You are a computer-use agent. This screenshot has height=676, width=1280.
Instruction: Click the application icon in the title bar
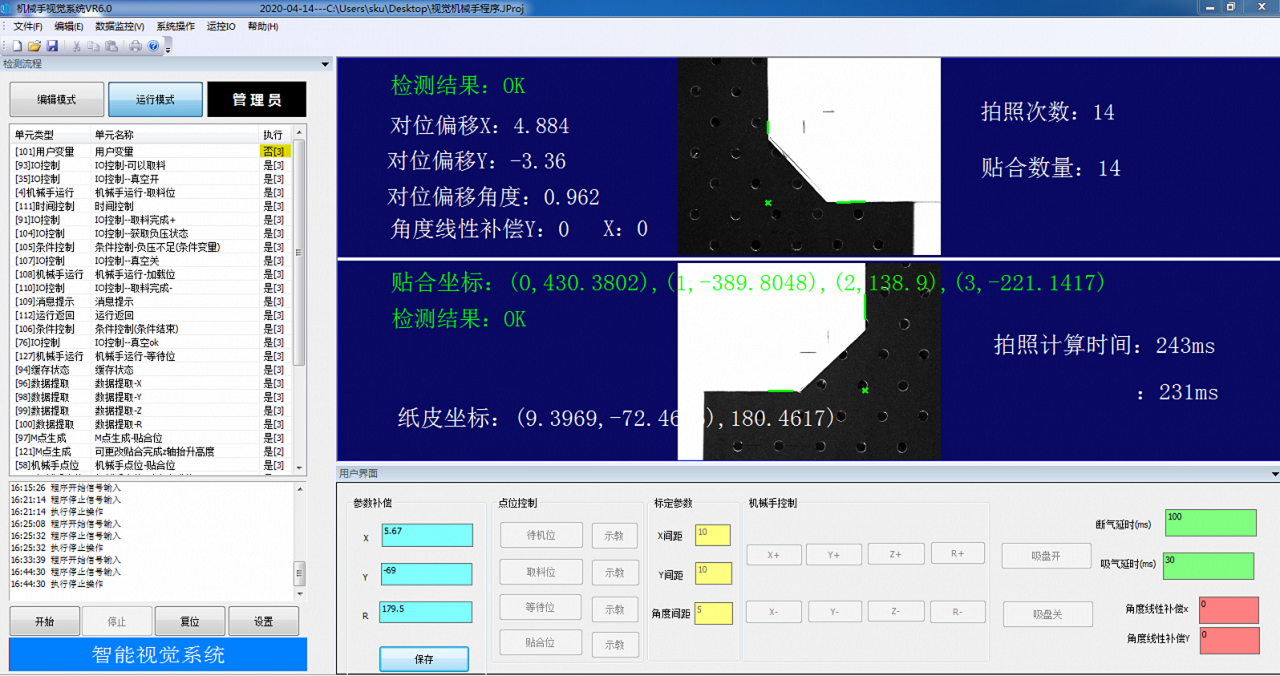pyautogui.click(x=8, y=7)
